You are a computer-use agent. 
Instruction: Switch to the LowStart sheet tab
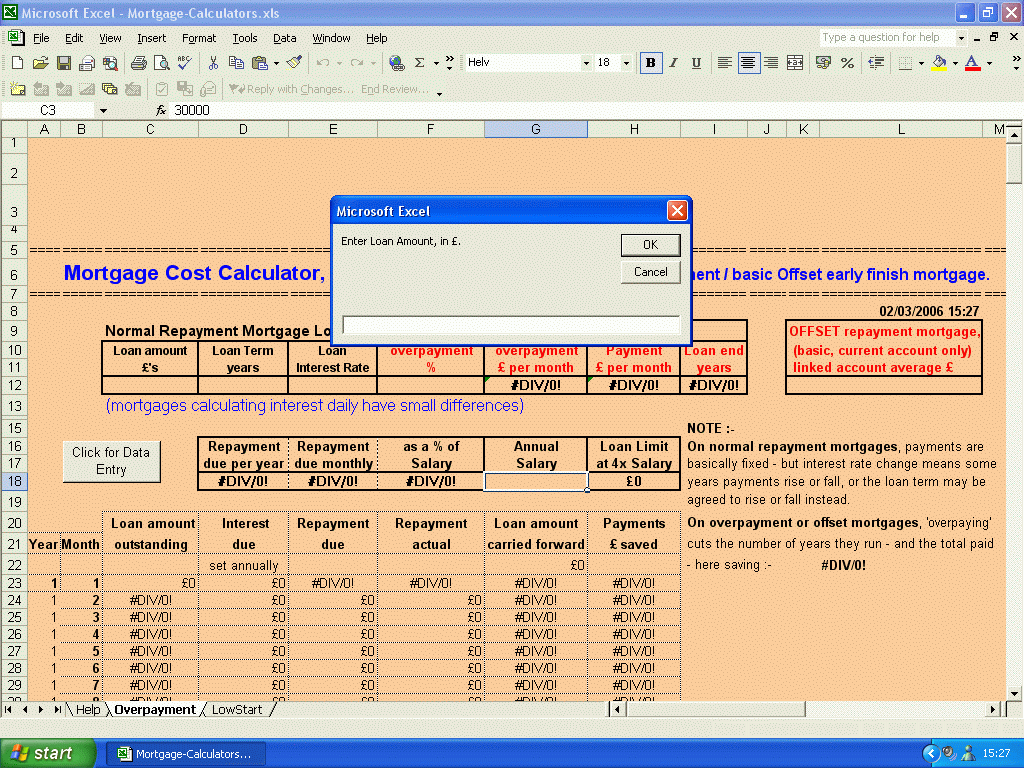pyautogui.click(x=237, y=710)
